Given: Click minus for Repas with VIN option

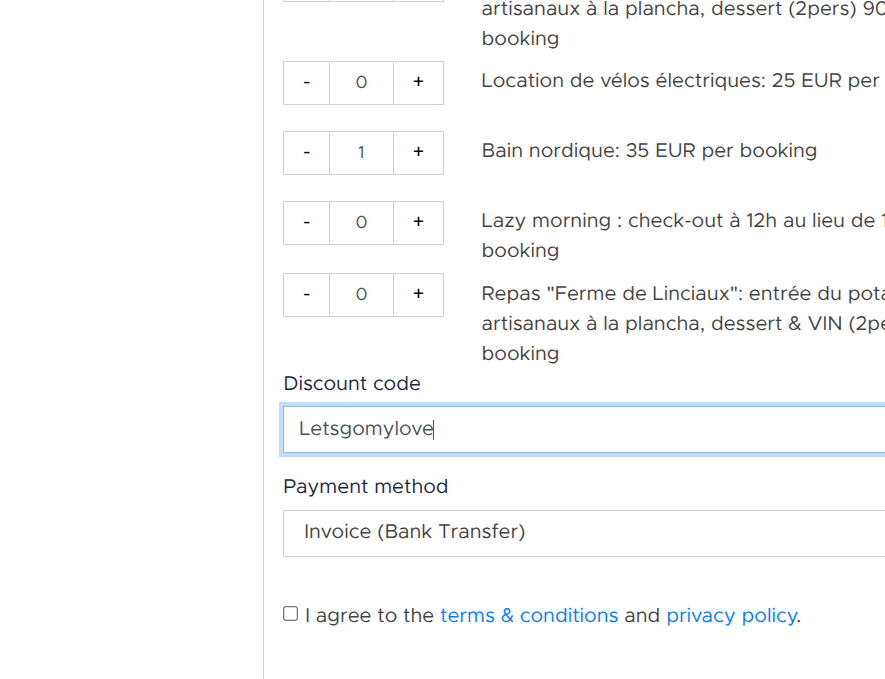Looking at the screenshot, I should [x=306, y=295].
